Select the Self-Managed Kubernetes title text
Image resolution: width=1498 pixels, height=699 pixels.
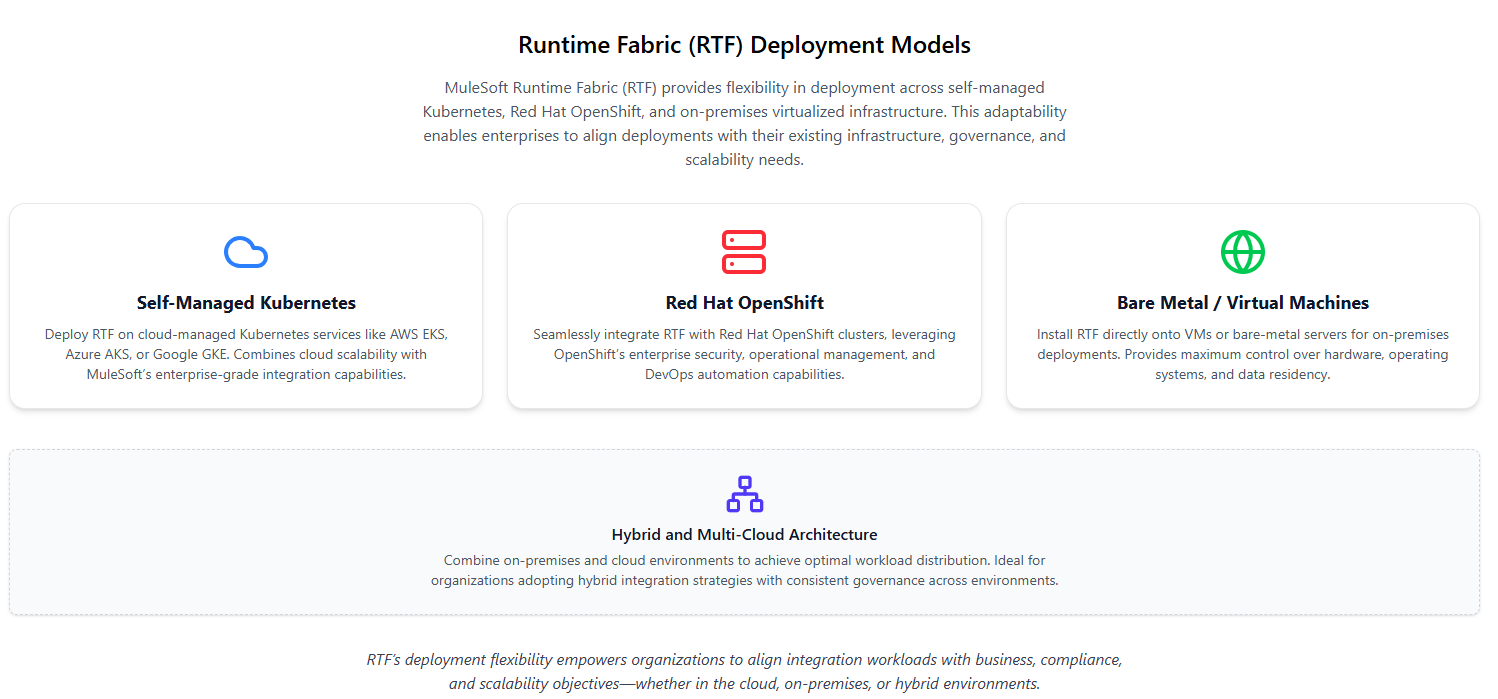(x=245, y=302)
